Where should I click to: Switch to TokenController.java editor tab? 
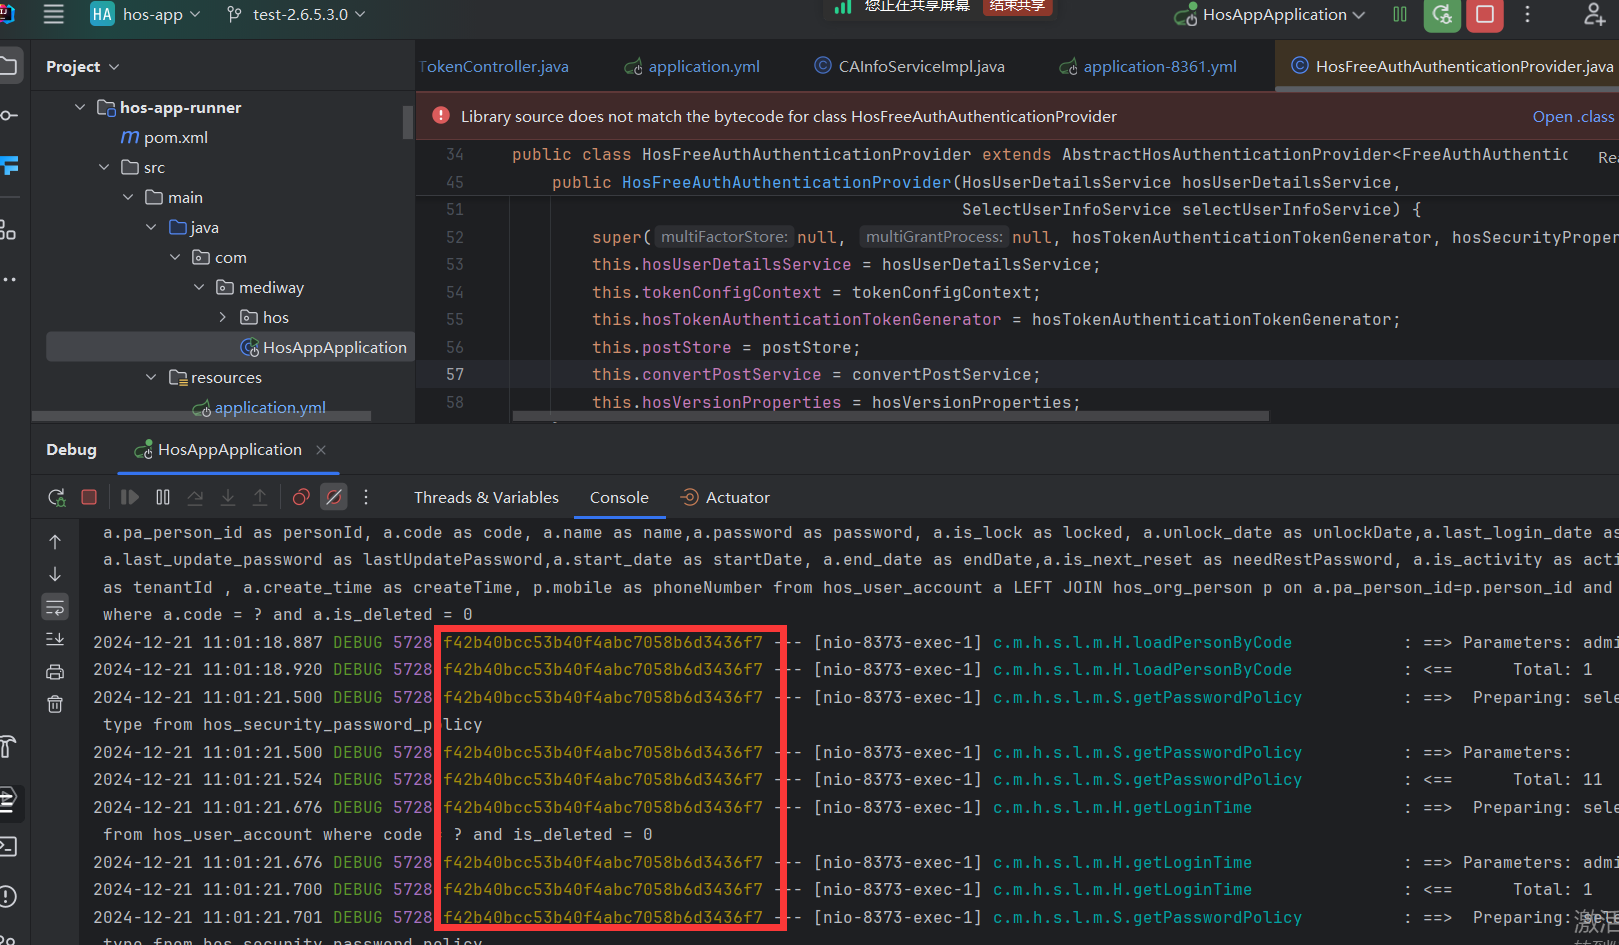tap(494, 66)
